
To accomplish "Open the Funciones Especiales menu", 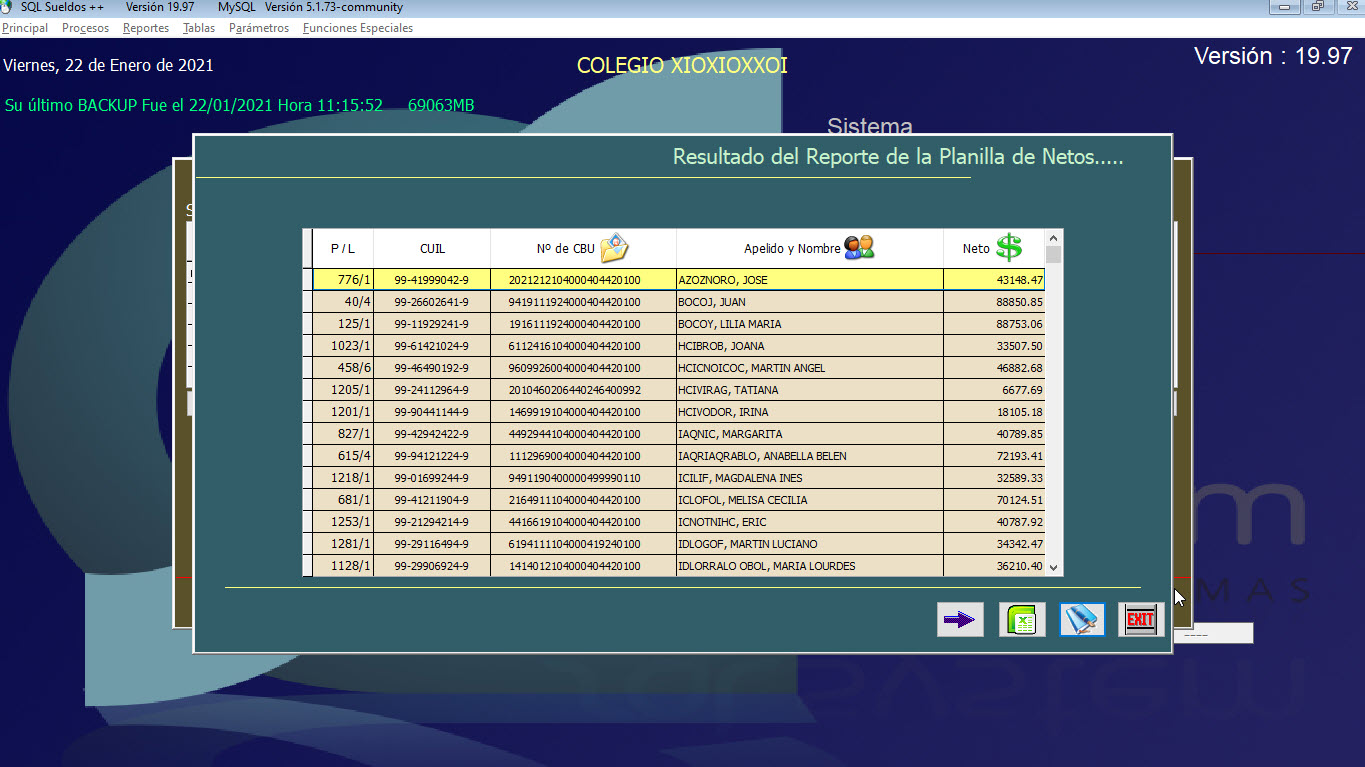I will [x=358, y=28].
